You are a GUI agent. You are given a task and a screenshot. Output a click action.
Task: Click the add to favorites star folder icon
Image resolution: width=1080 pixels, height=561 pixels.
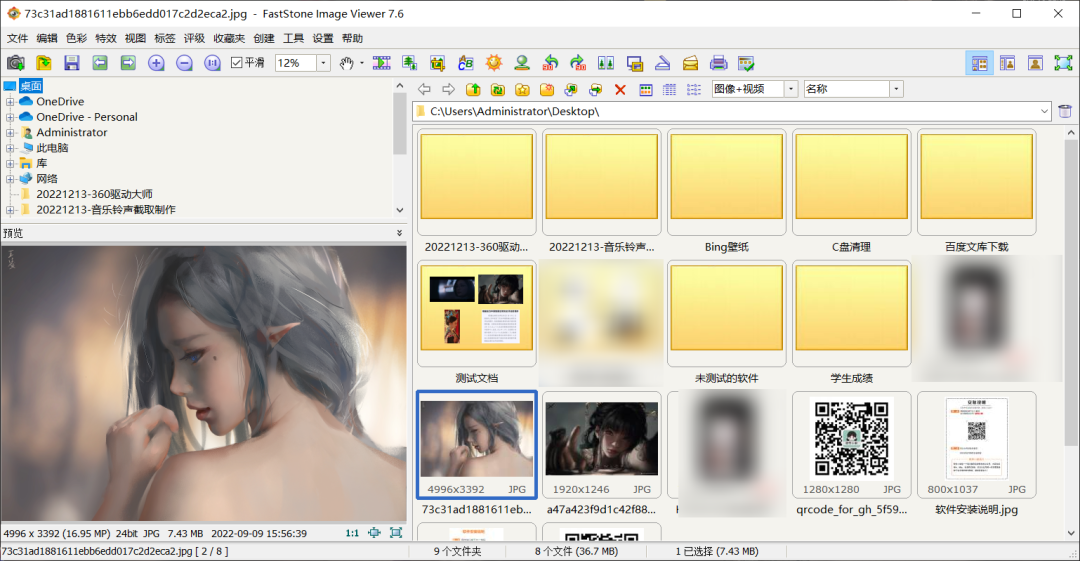point(523,90)
